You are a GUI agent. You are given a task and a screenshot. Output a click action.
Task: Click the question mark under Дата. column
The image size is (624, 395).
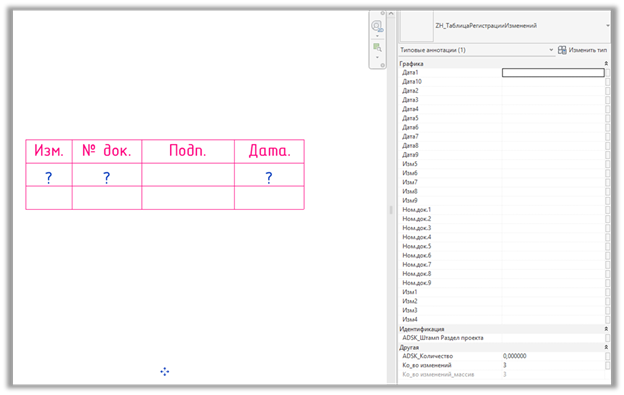tap(269, 177)
